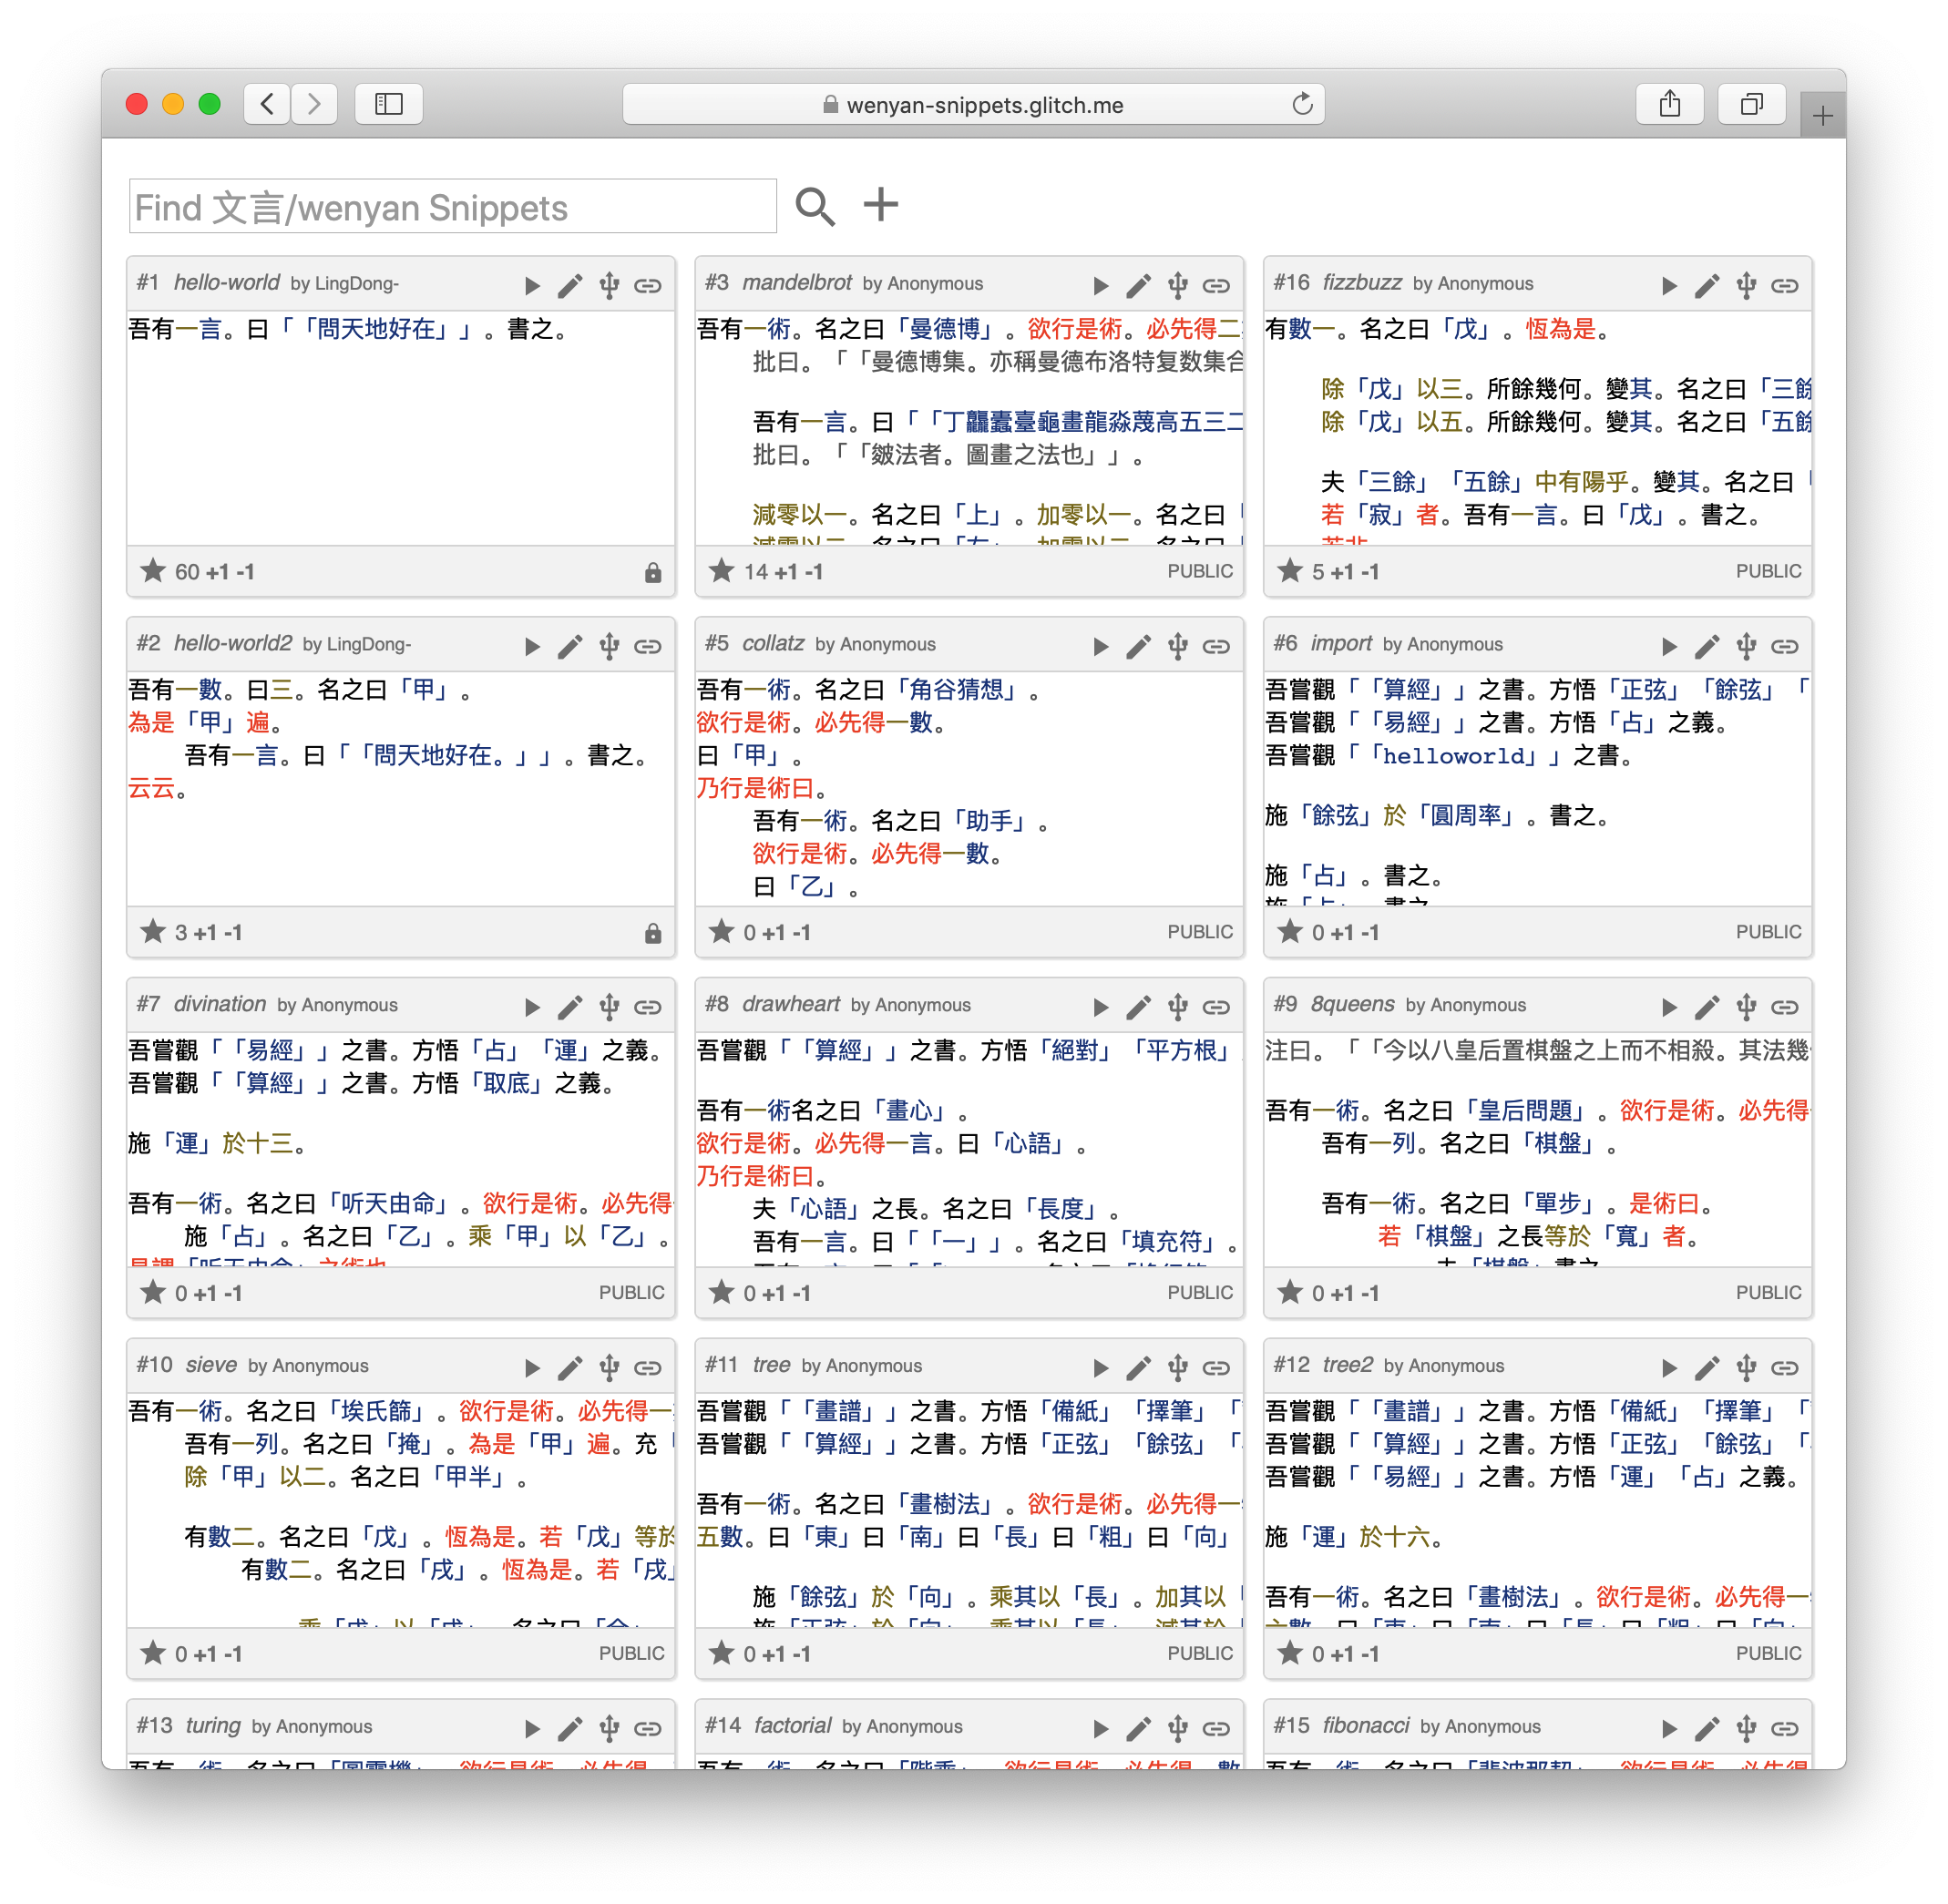
Task: Fork the mandelbrot snippet
Action: (1177, 286)
